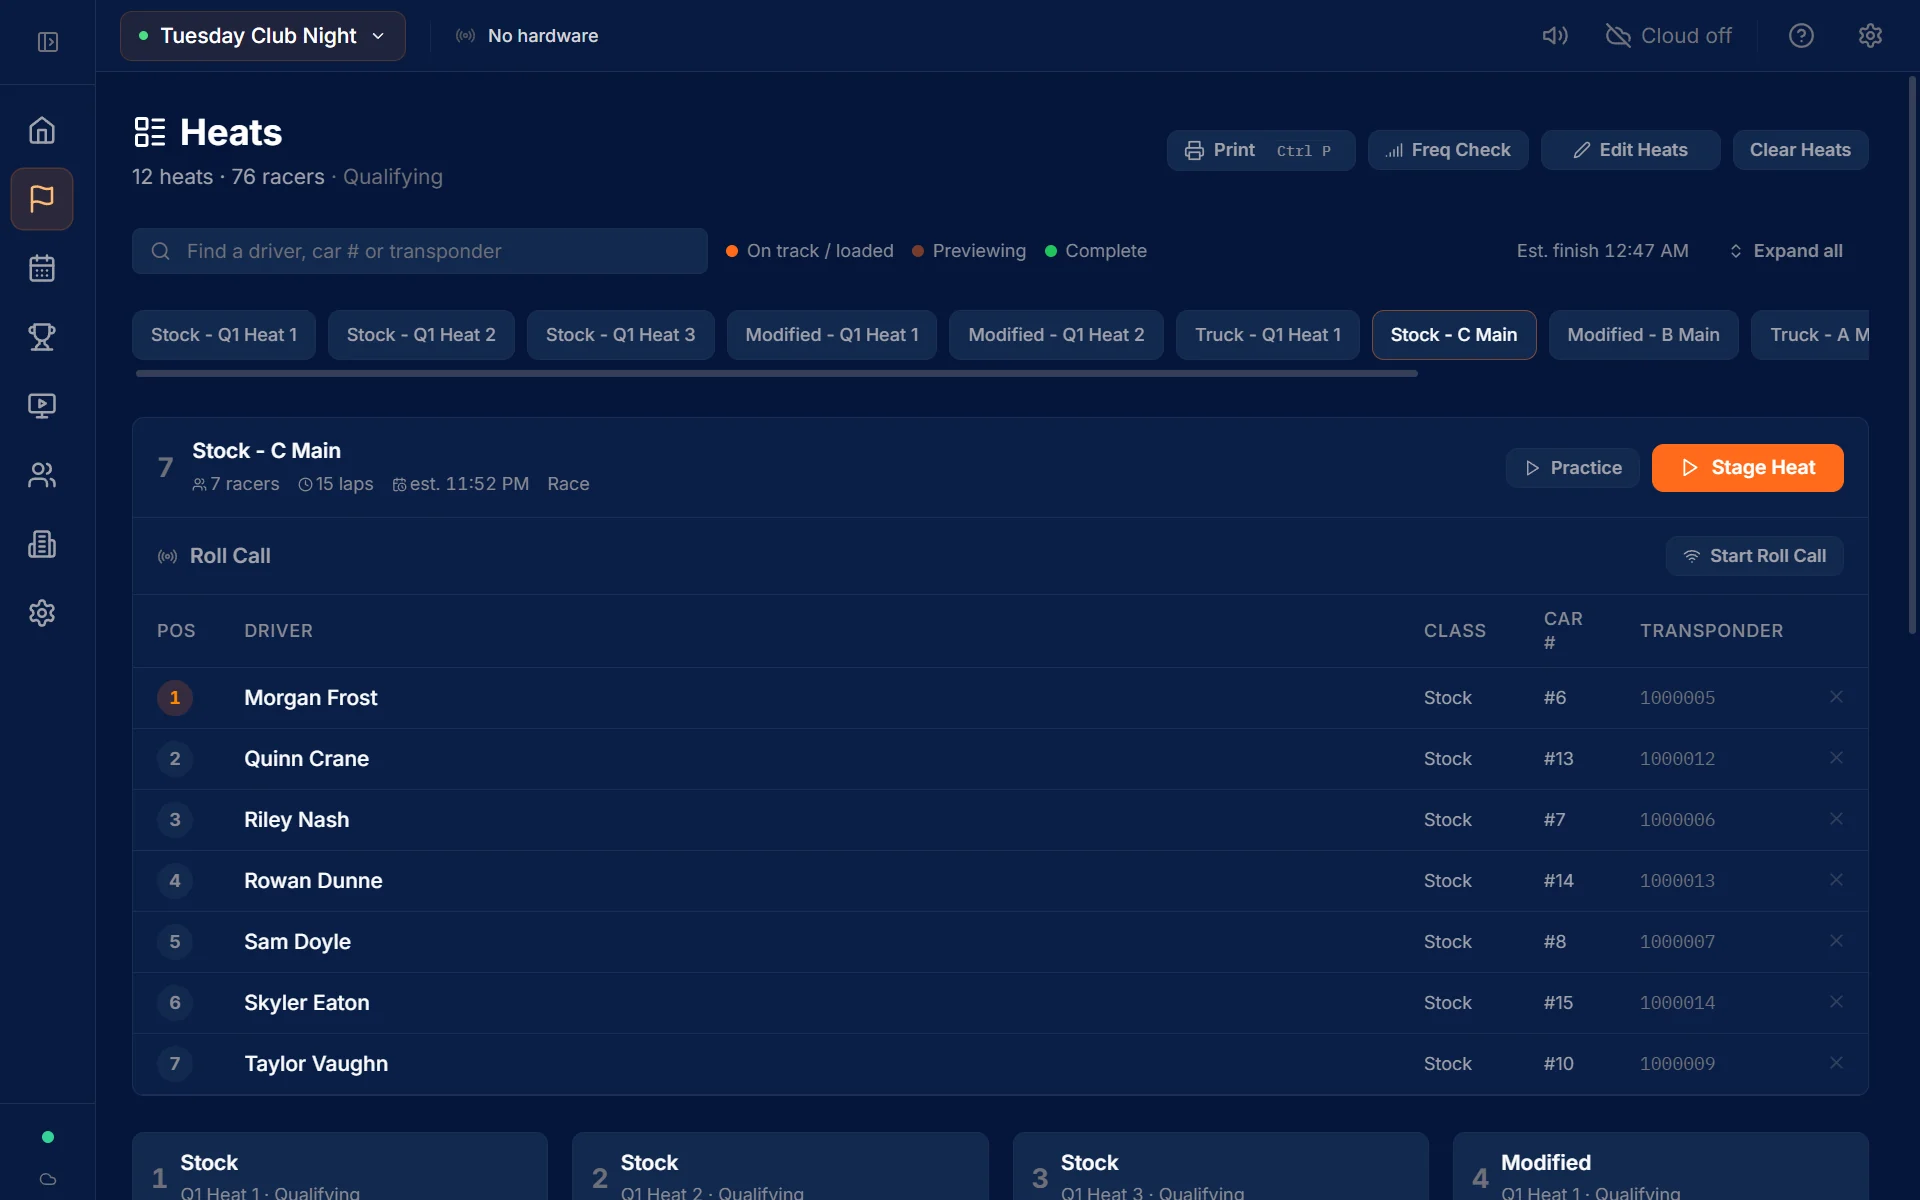Click Clear Heats
The width and height of the screenshot is (1920, 1200).
(1800, 150)
